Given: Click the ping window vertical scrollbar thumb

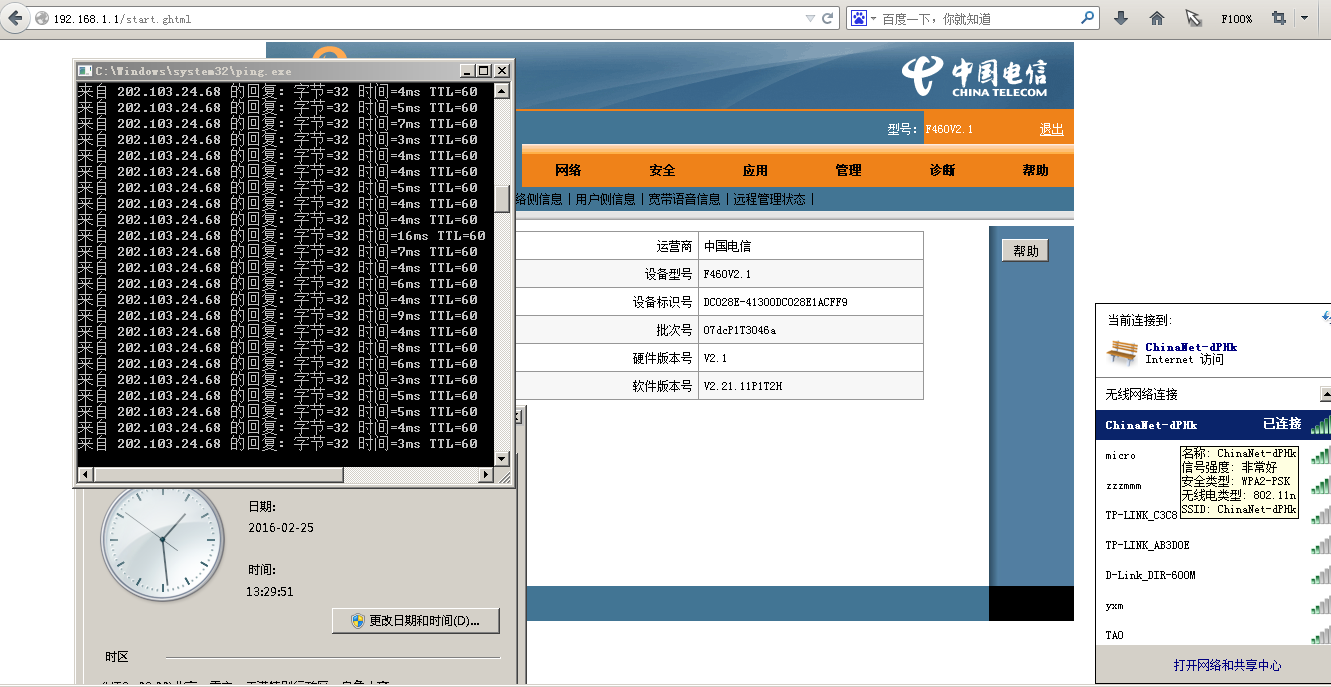Looking at the screenshot, I should (502, 198).
